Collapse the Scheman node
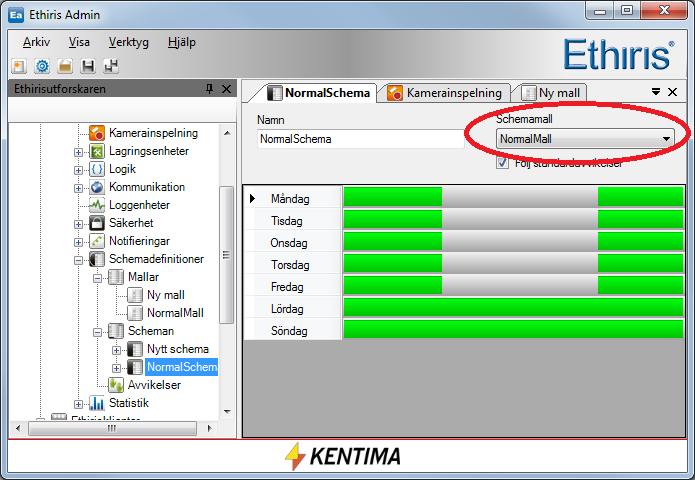695x480 pixels. click(x=98, y=332)
